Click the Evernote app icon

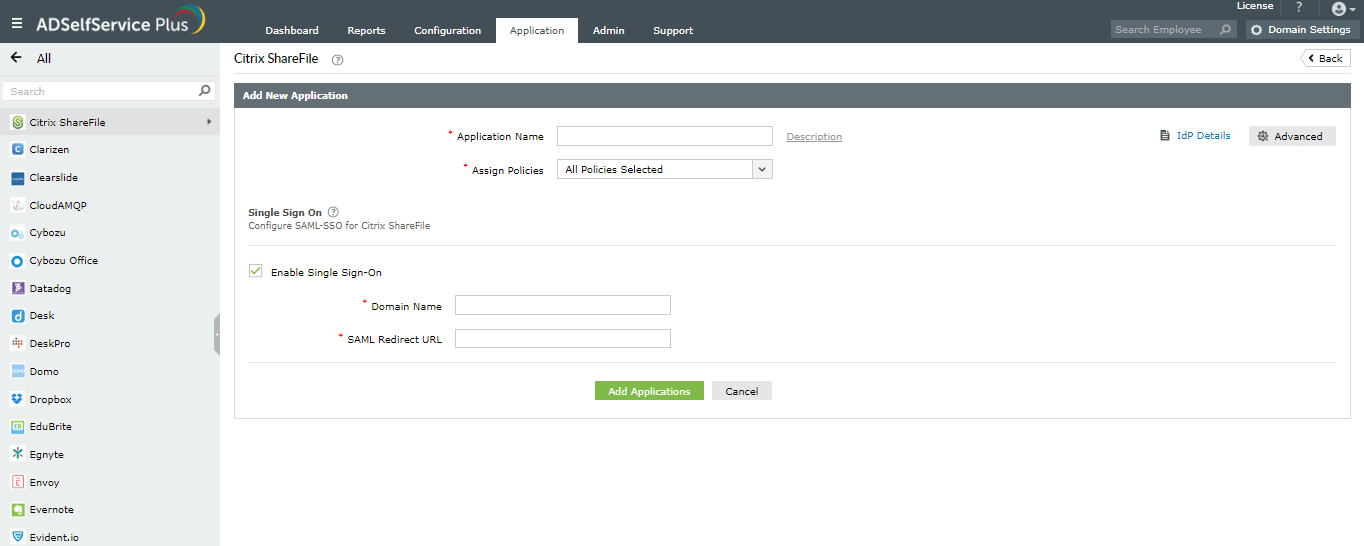pyautogui.click(x=18, y=510)
